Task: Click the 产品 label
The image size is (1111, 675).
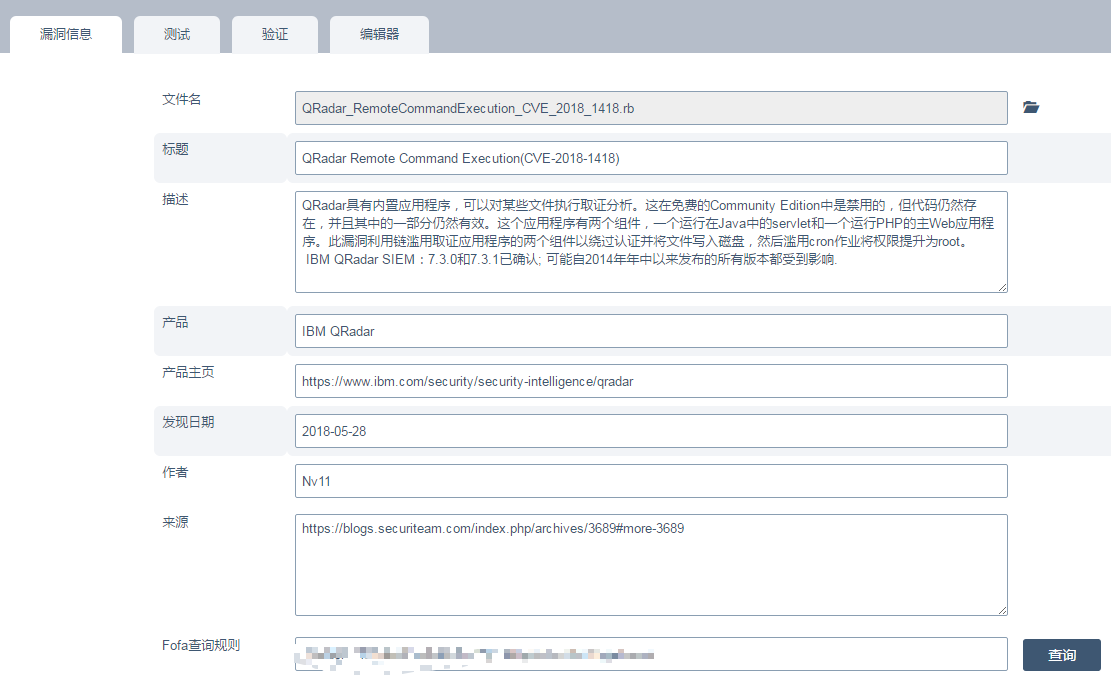Action: pos(175,322)
